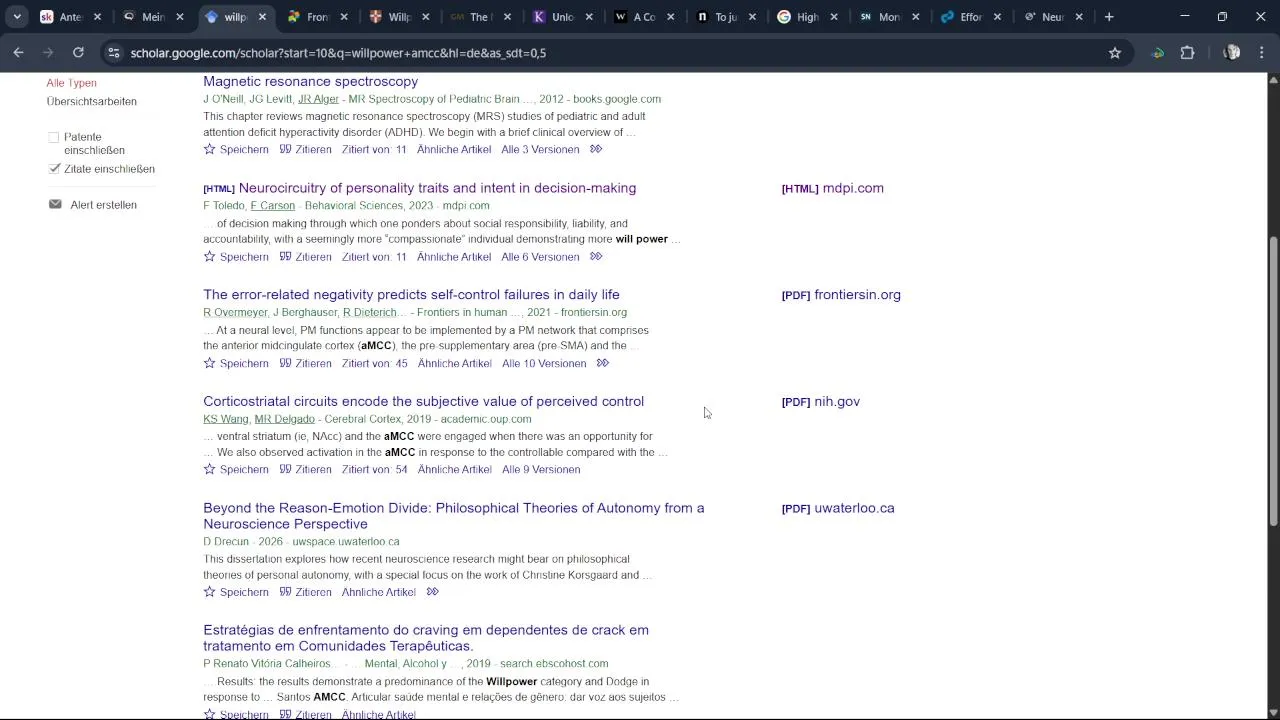1280x720 pixels.
Task: Save the Neurocircuitry of personality traits result
Action: [x=236, y=257]
